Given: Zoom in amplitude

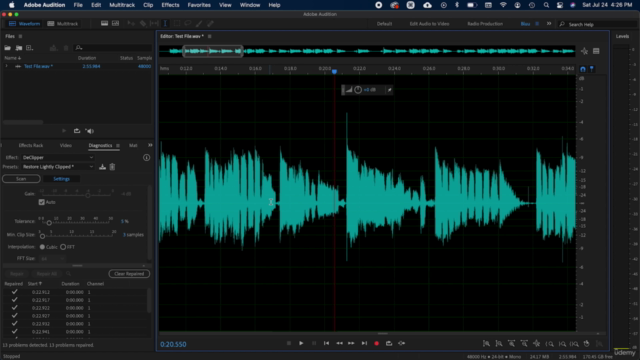Looking at the screenshot, I should pos(487,344).
